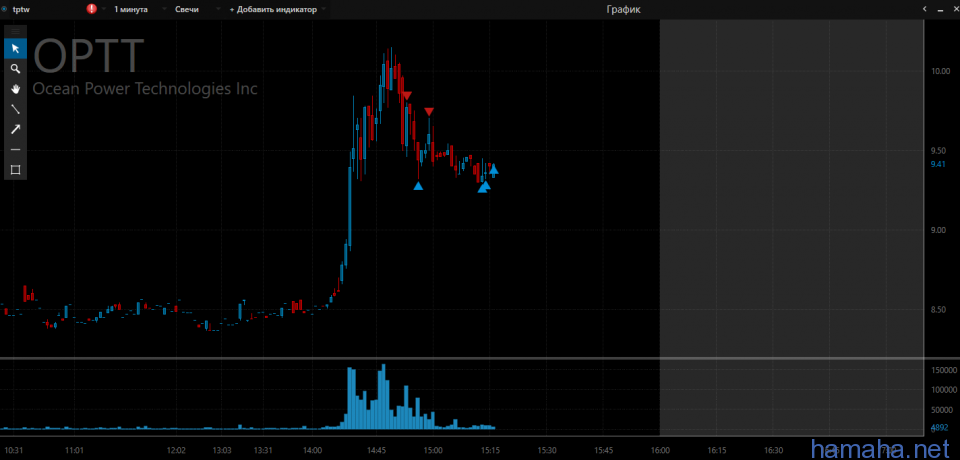Click the red sell marker near 9.85

point(407,96)
